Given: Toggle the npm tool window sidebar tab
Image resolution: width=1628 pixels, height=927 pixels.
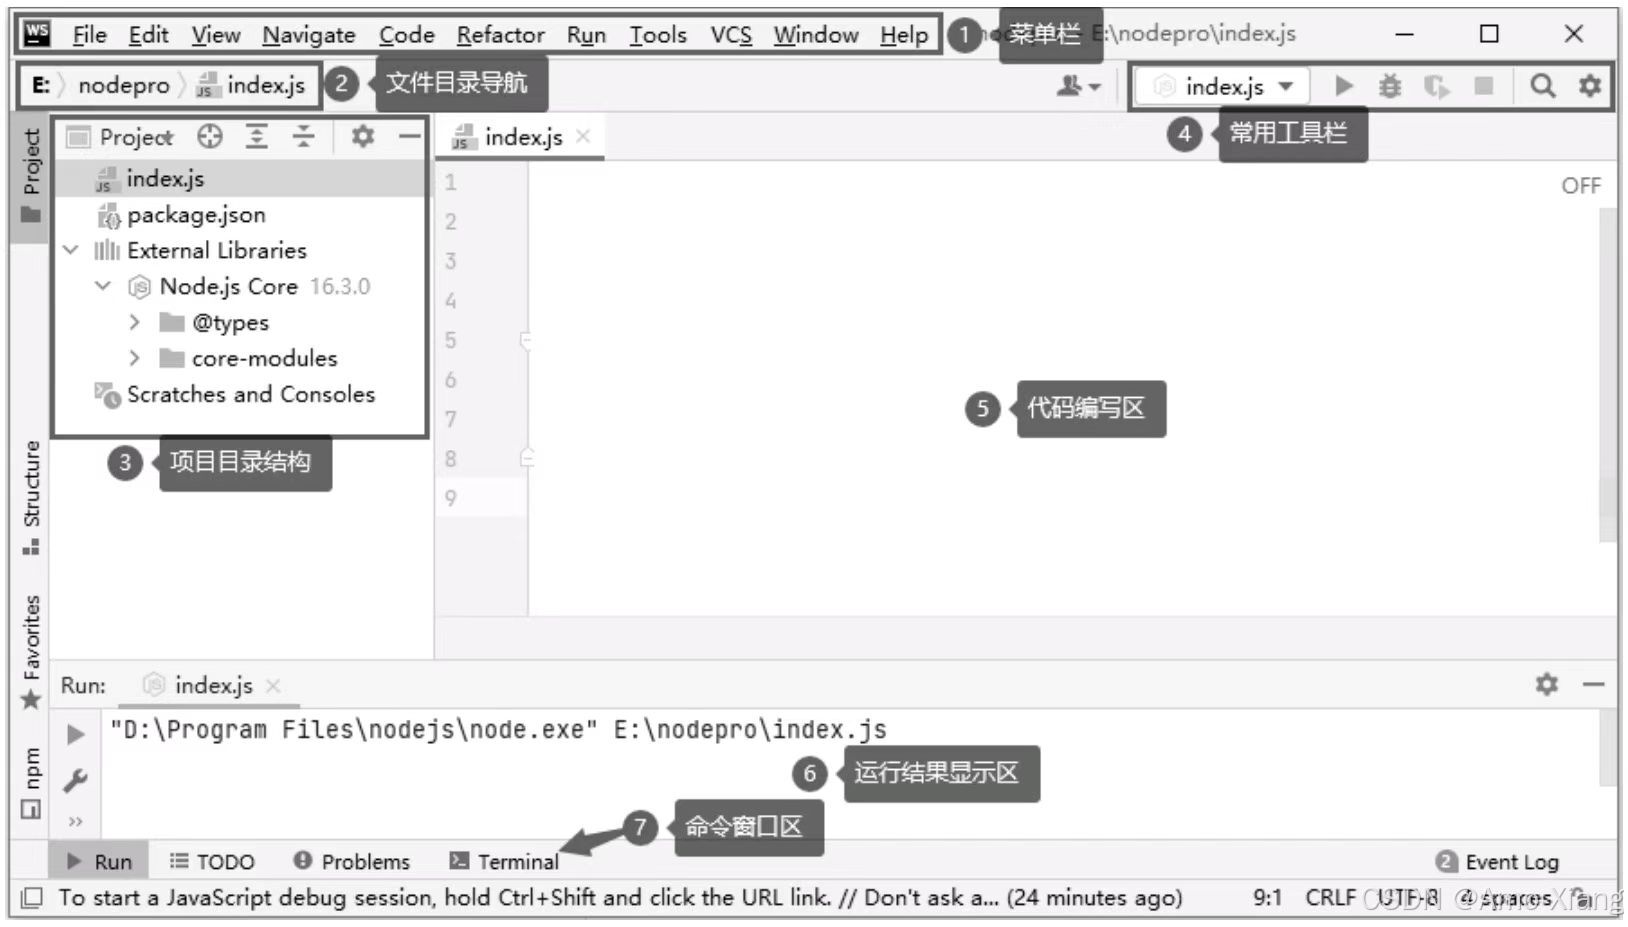Looking at the screenshot, I should 31,783.
